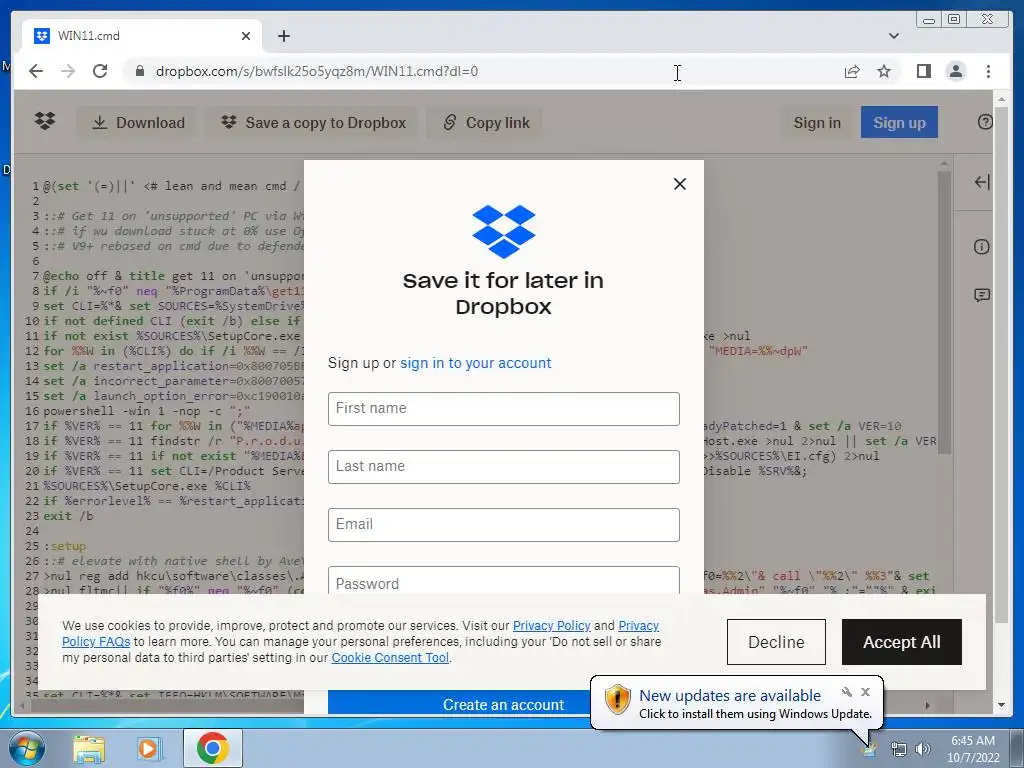Close the Dropbox sign-up dialog
Screen dimensions: 1024x768
[x=679, y=184]
